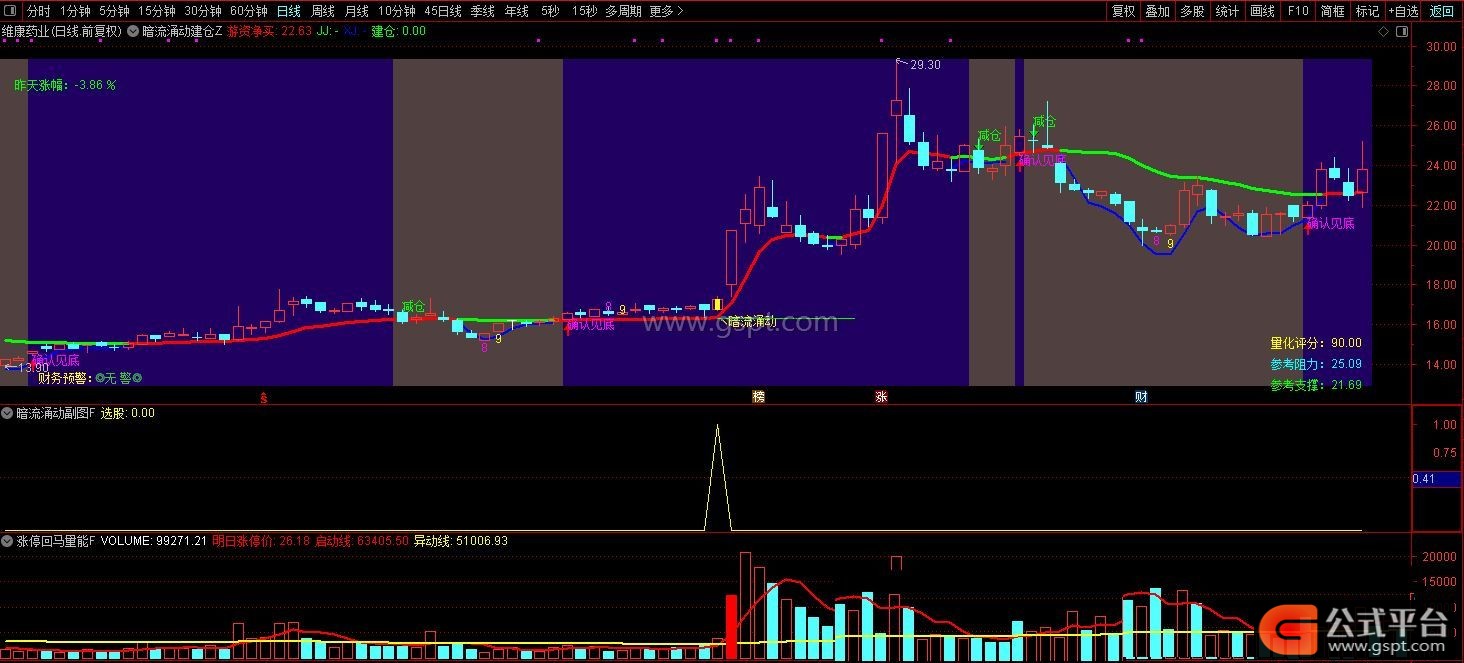Click the red '$' event marker below the chart
The height and width of the screenshot is (663, 1464).
263,397
